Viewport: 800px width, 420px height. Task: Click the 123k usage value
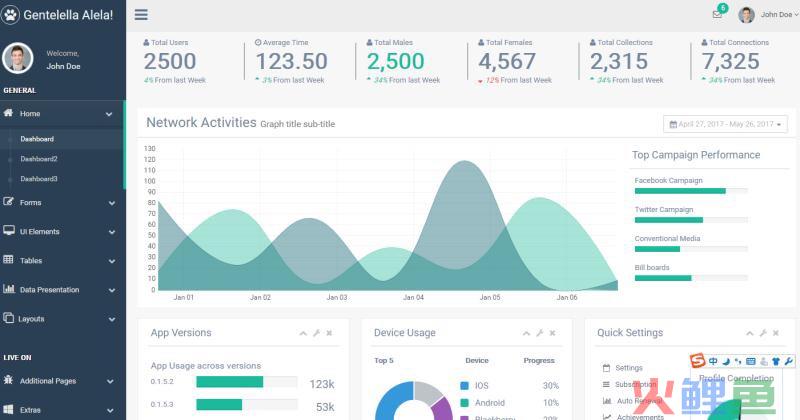click(322, 384)
